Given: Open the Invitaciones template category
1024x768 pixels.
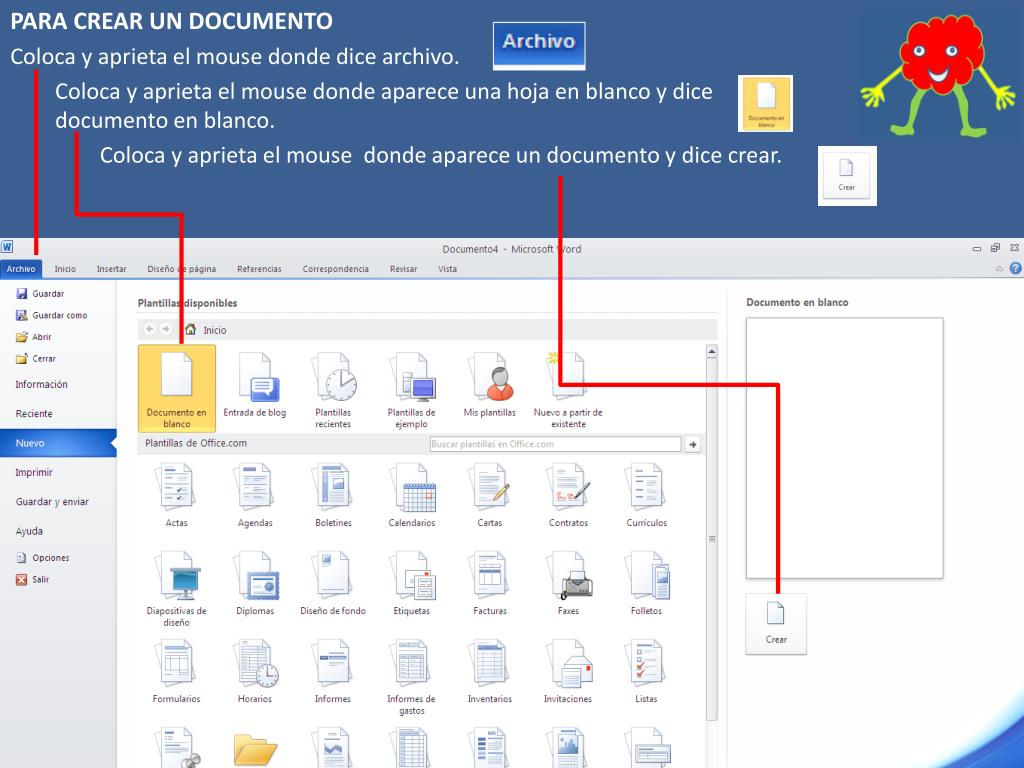Looking at the screenshot, I should pyautogui.click(x=568, y=671).
